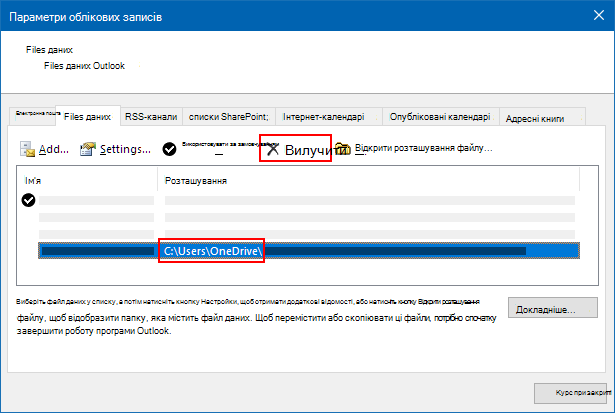Select the Files даних tab
Viewport: 615px width, 413px height.
(x=87, y=116)
